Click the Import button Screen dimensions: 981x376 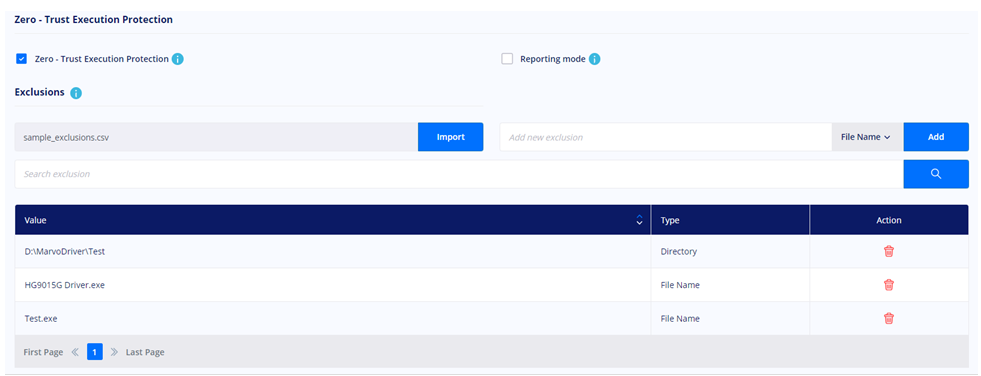tap(450, 137)
